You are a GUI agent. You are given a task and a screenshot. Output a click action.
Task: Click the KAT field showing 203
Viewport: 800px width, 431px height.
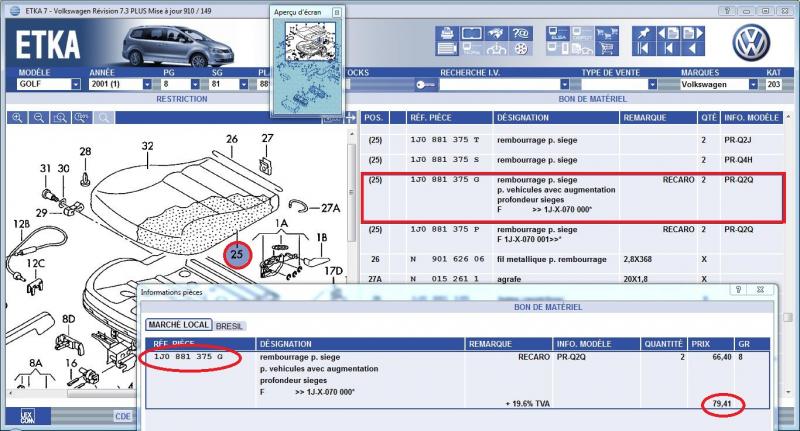773,84
